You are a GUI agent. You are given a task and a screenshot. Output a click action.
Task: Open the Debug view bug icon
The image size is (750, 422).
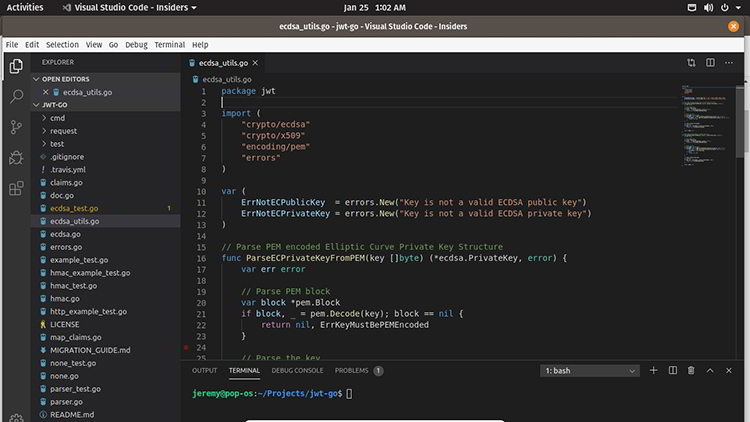tap(16, 157)
